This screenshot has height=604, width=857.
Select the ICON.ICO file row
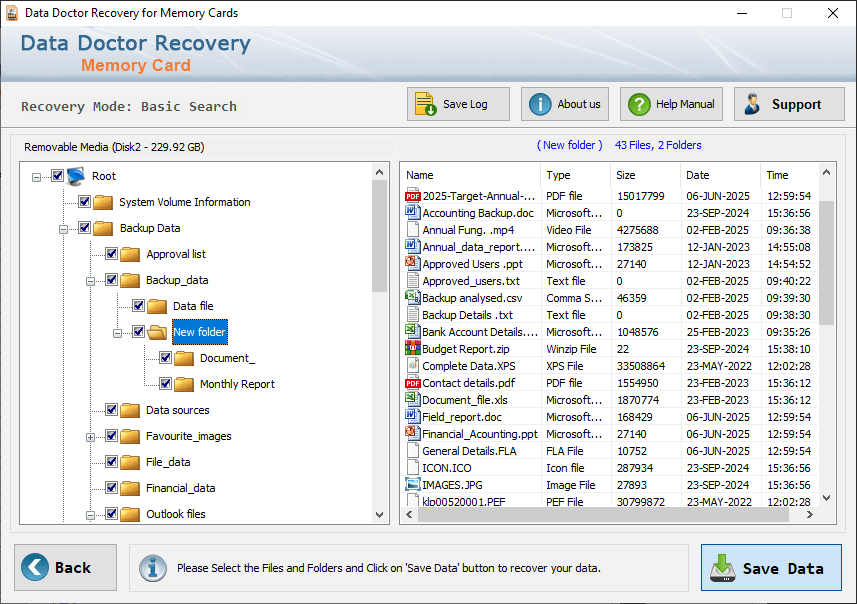point(611,468)
